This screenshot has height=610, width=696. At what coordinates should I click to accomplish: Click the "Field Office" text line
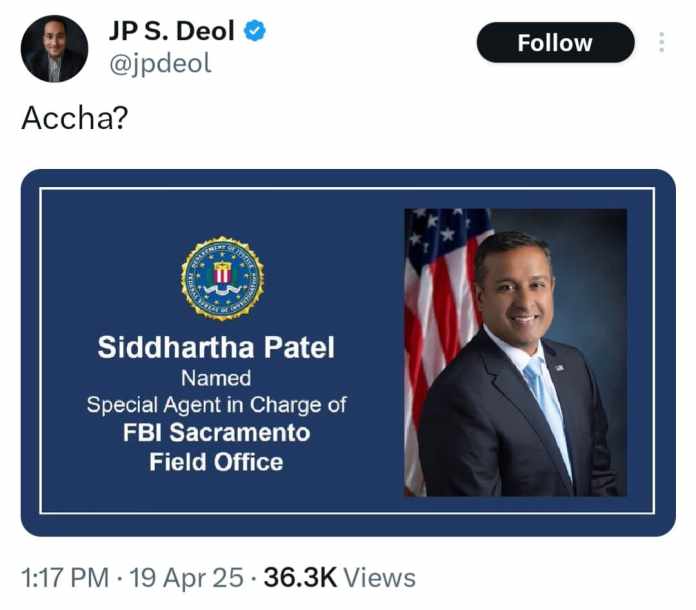click(x=216, y=461)
